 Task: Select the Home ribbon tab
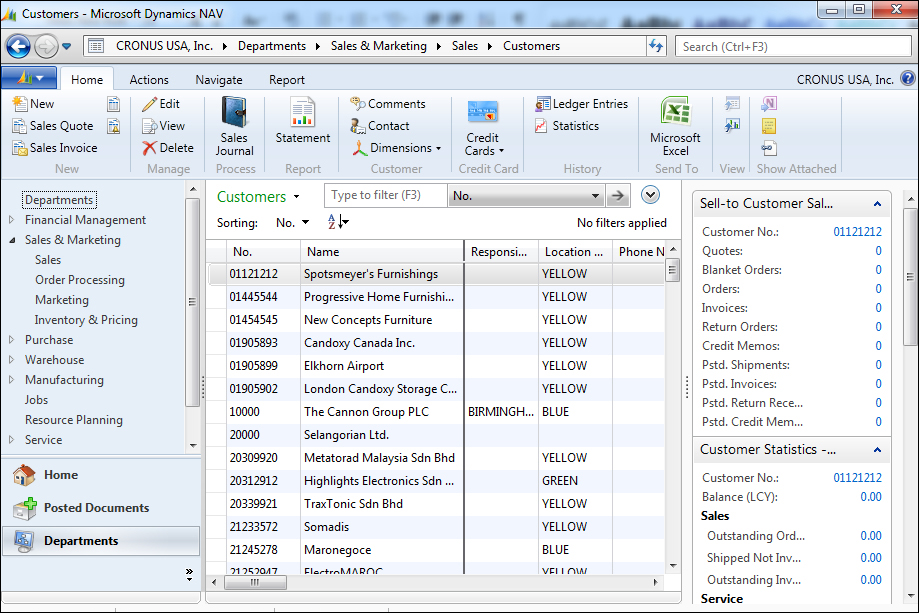click(87, 80)
